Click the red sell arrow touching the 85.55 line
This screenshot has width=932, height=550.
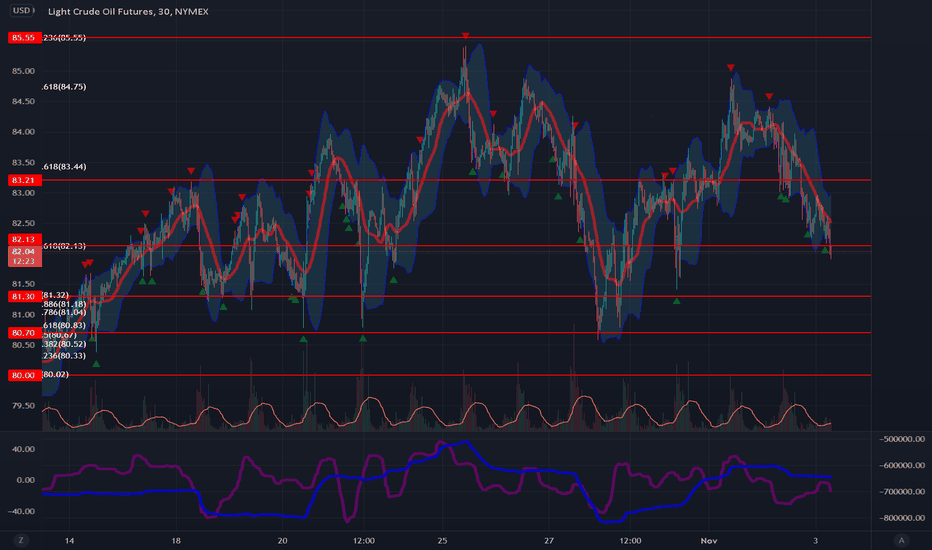click(x=465, y=36)
